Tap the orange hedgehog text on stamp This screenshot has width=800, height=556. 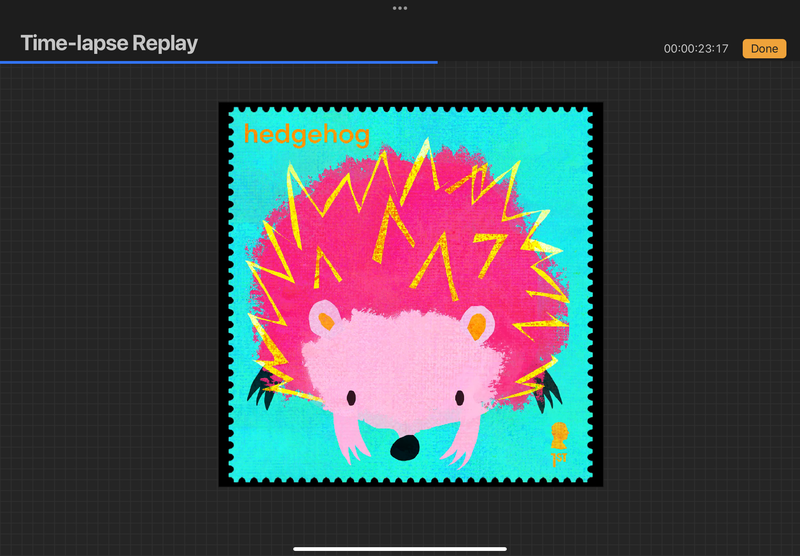(306, 135)
